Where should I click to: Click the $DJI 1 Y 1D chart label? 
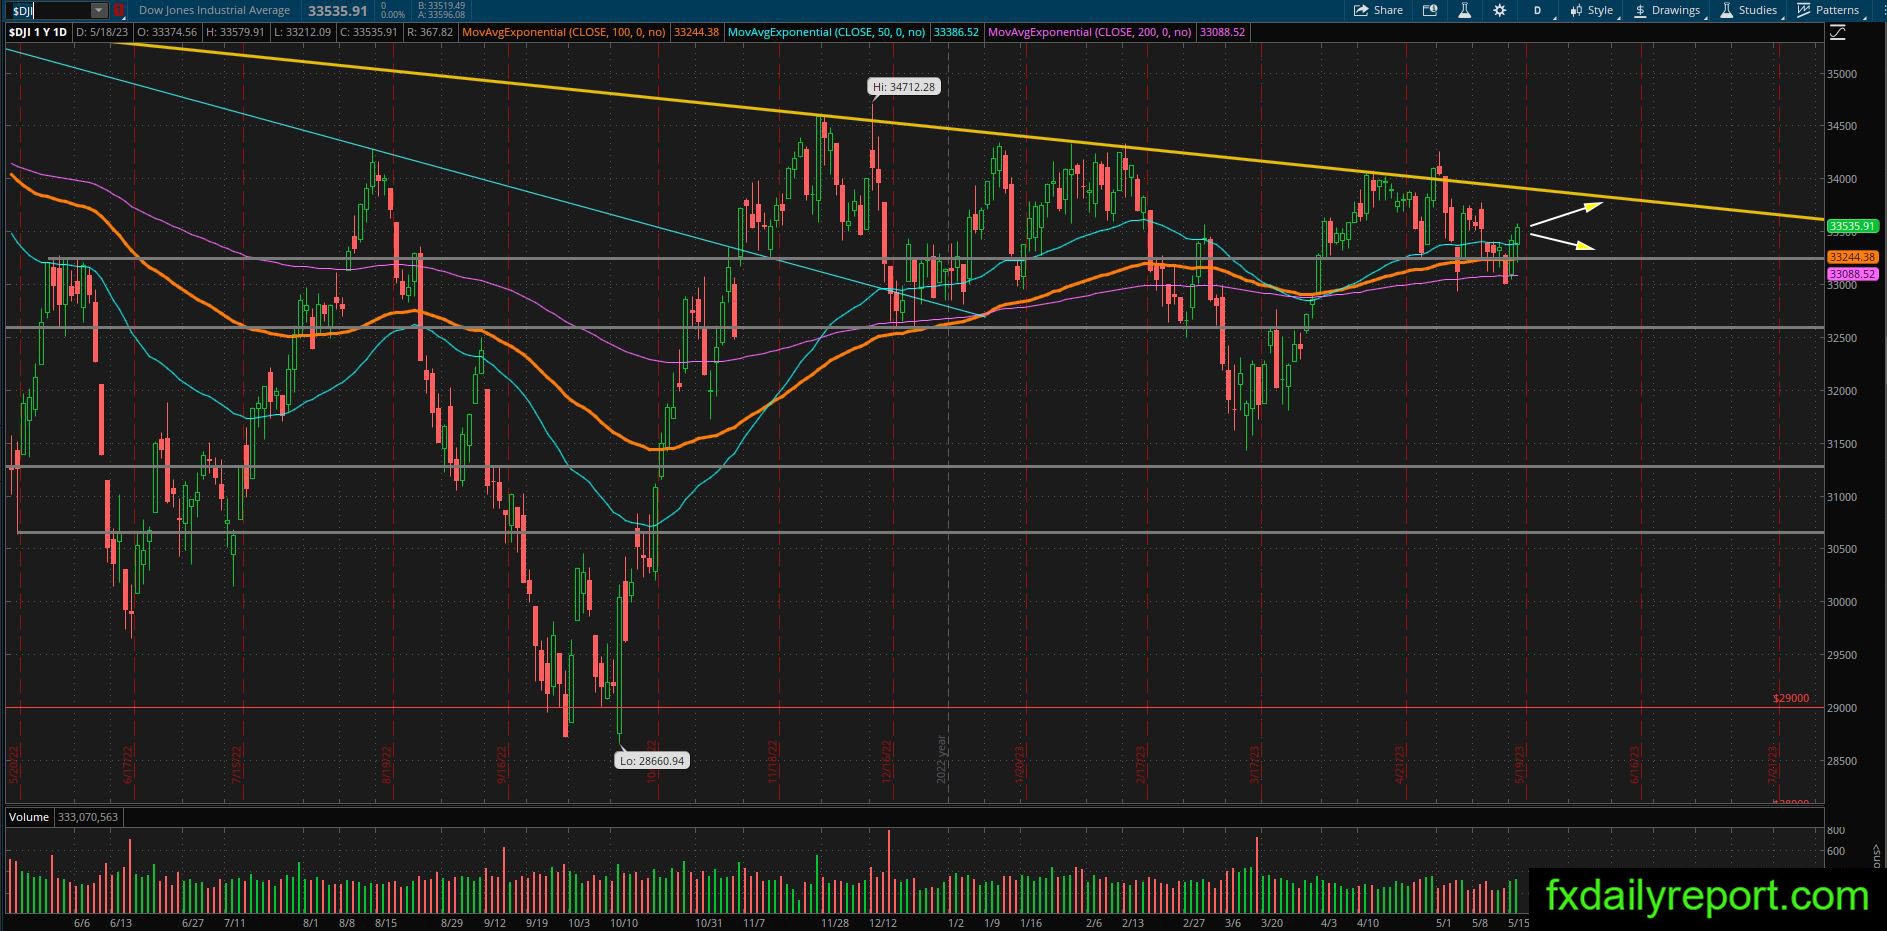coord(38,32)
